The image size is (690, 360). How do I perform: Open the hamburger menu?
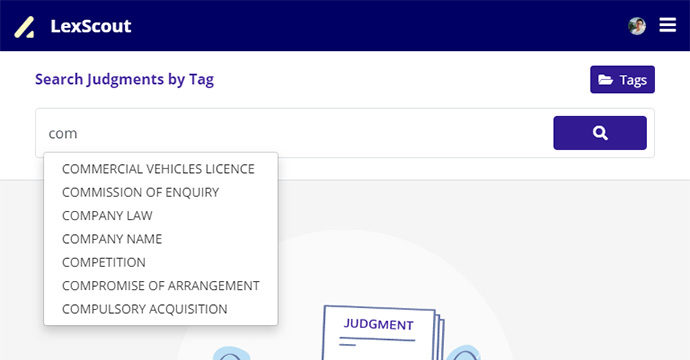[x=668, y=25]
